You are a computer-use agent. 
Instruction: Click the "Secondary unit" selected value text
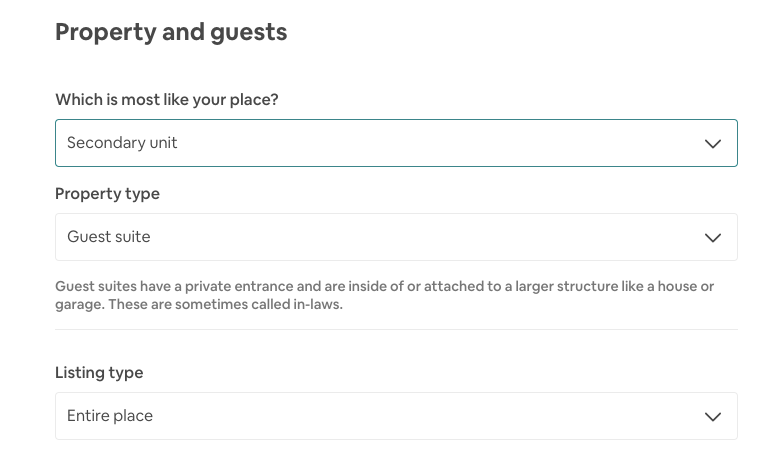[122, 143]
